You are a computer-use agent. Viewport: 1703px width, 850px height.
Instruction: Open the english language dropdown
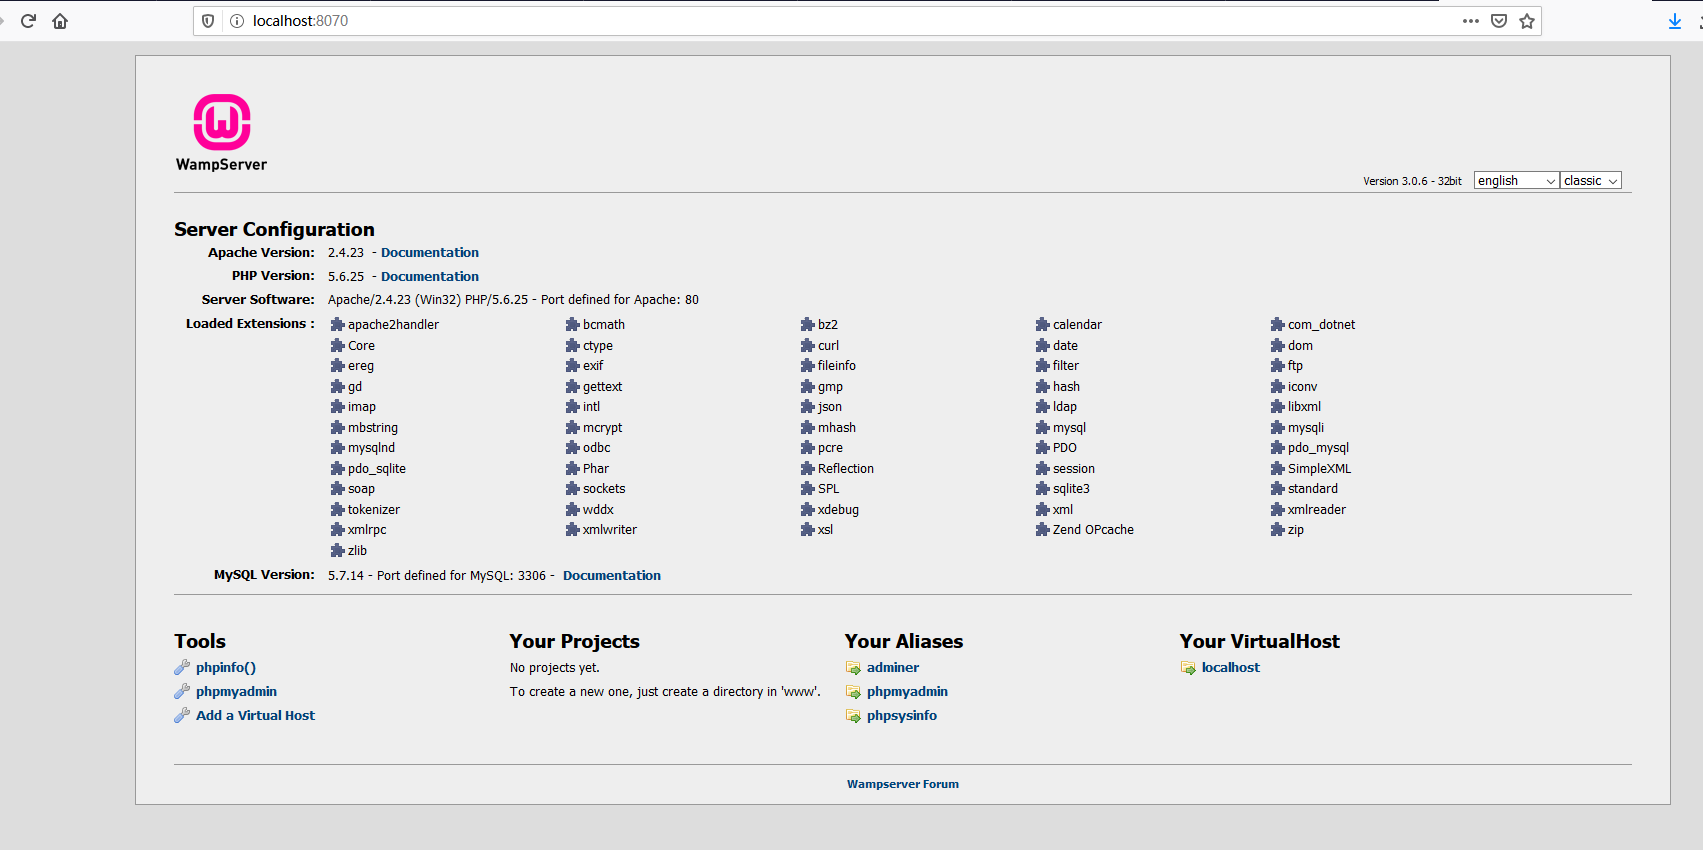click(x=1517, y=181)
